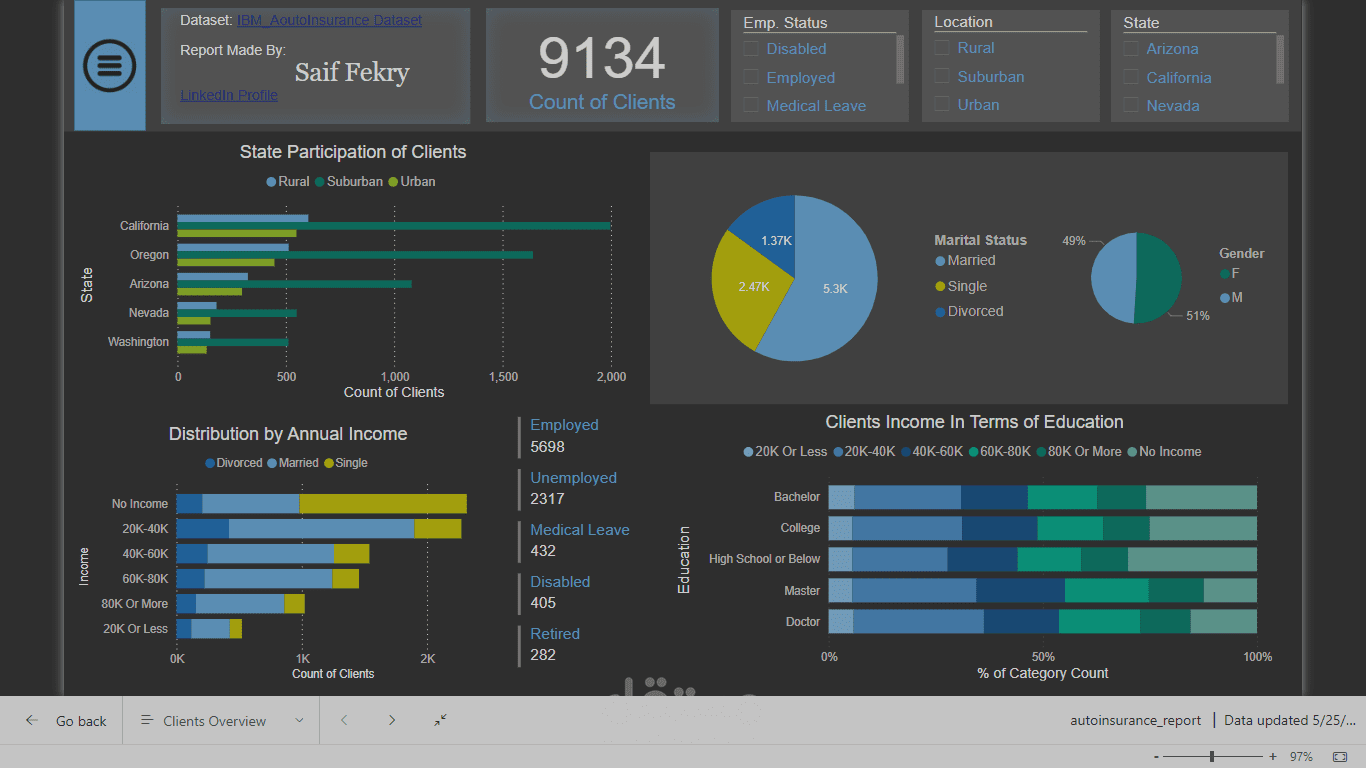
Task: Click the Go back arrow button
Action: [x=66, y=720]
